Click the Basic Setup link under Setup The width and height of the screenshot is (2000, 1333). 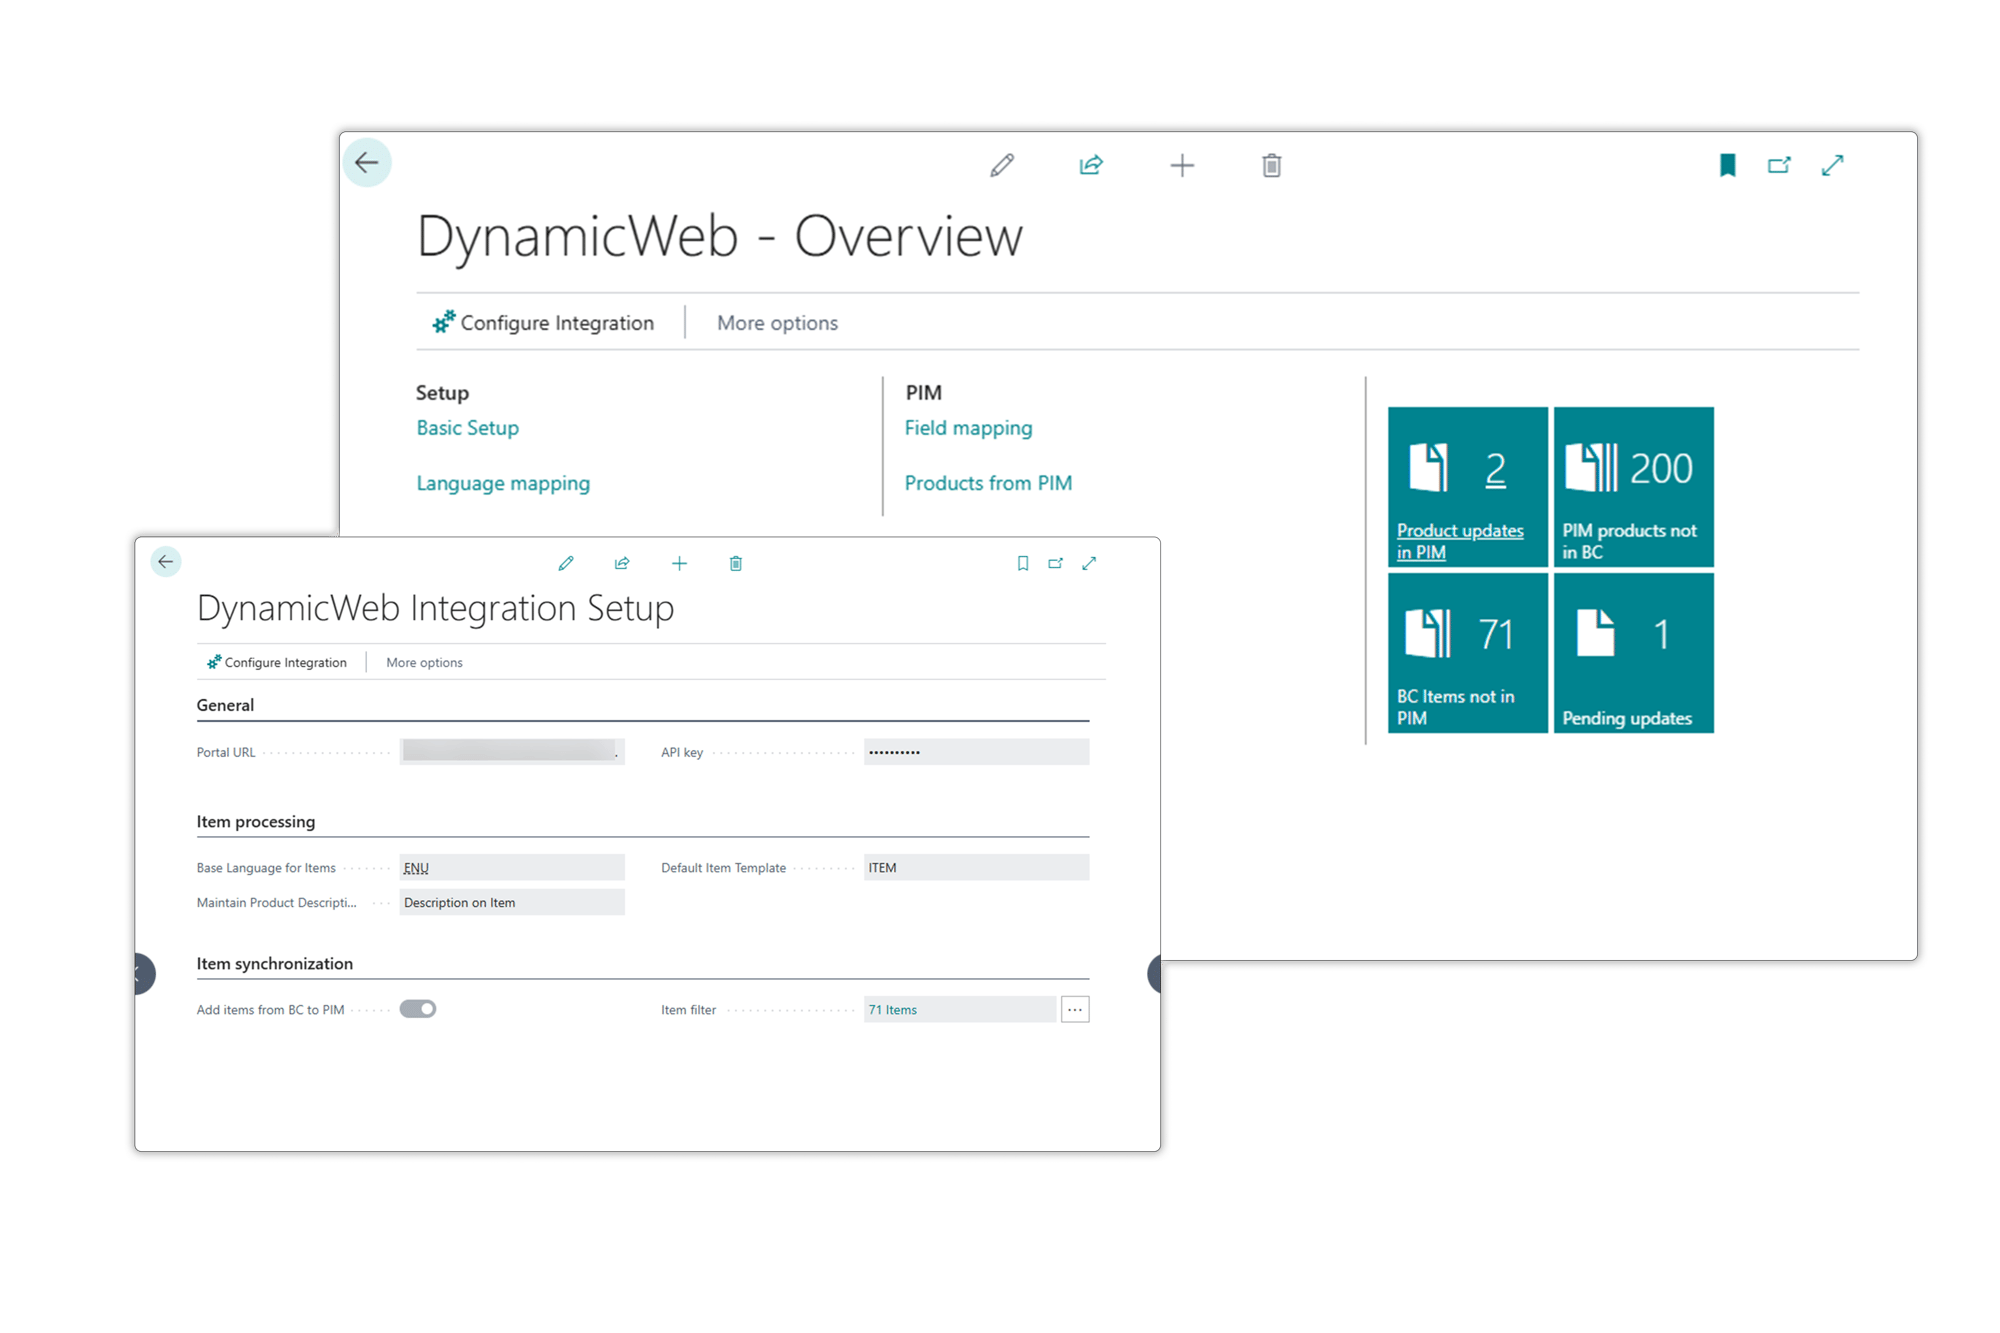tap(467, 427)
